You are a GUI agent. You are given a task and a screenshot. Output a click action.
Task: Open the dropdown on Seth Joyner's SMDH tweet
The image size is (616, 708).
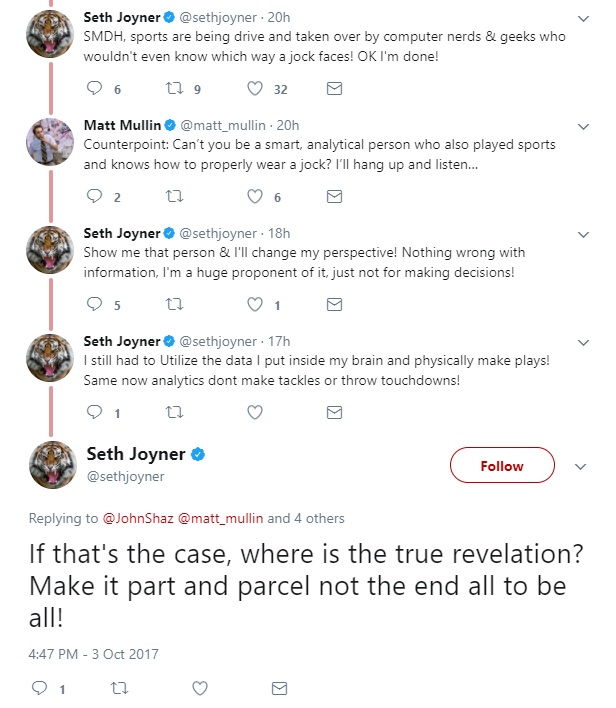584,18
